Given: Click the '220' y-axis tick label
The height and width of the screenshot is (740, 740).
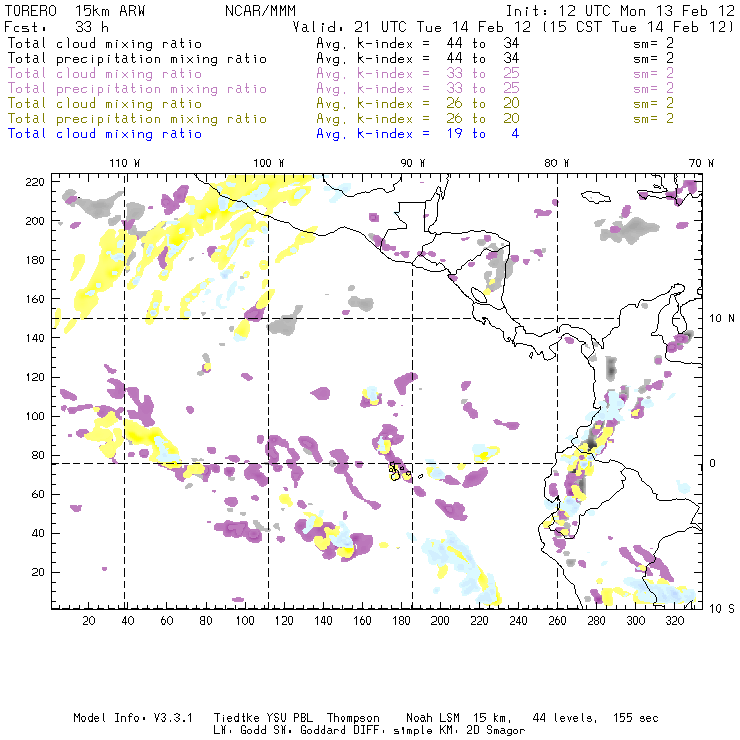Looking at the screenshot, I should tap(35, 182).
